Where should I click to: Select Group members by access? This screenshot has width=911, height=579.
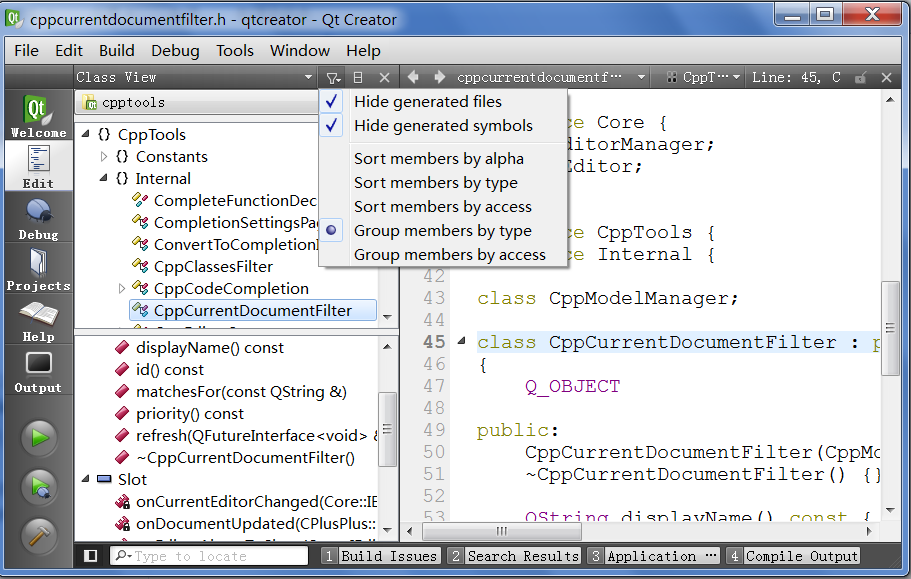tap(443, 254)
